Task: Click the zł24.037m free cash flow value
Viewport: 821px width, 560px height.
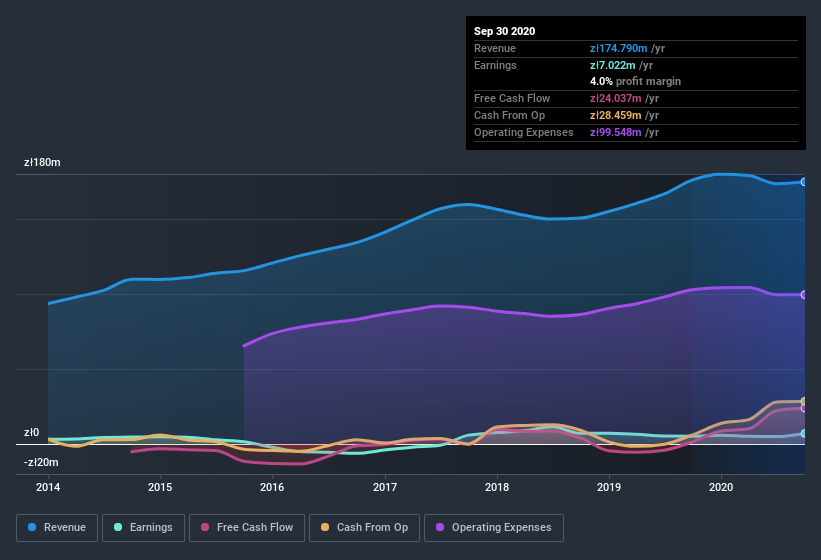Action: tap(616, 98)
